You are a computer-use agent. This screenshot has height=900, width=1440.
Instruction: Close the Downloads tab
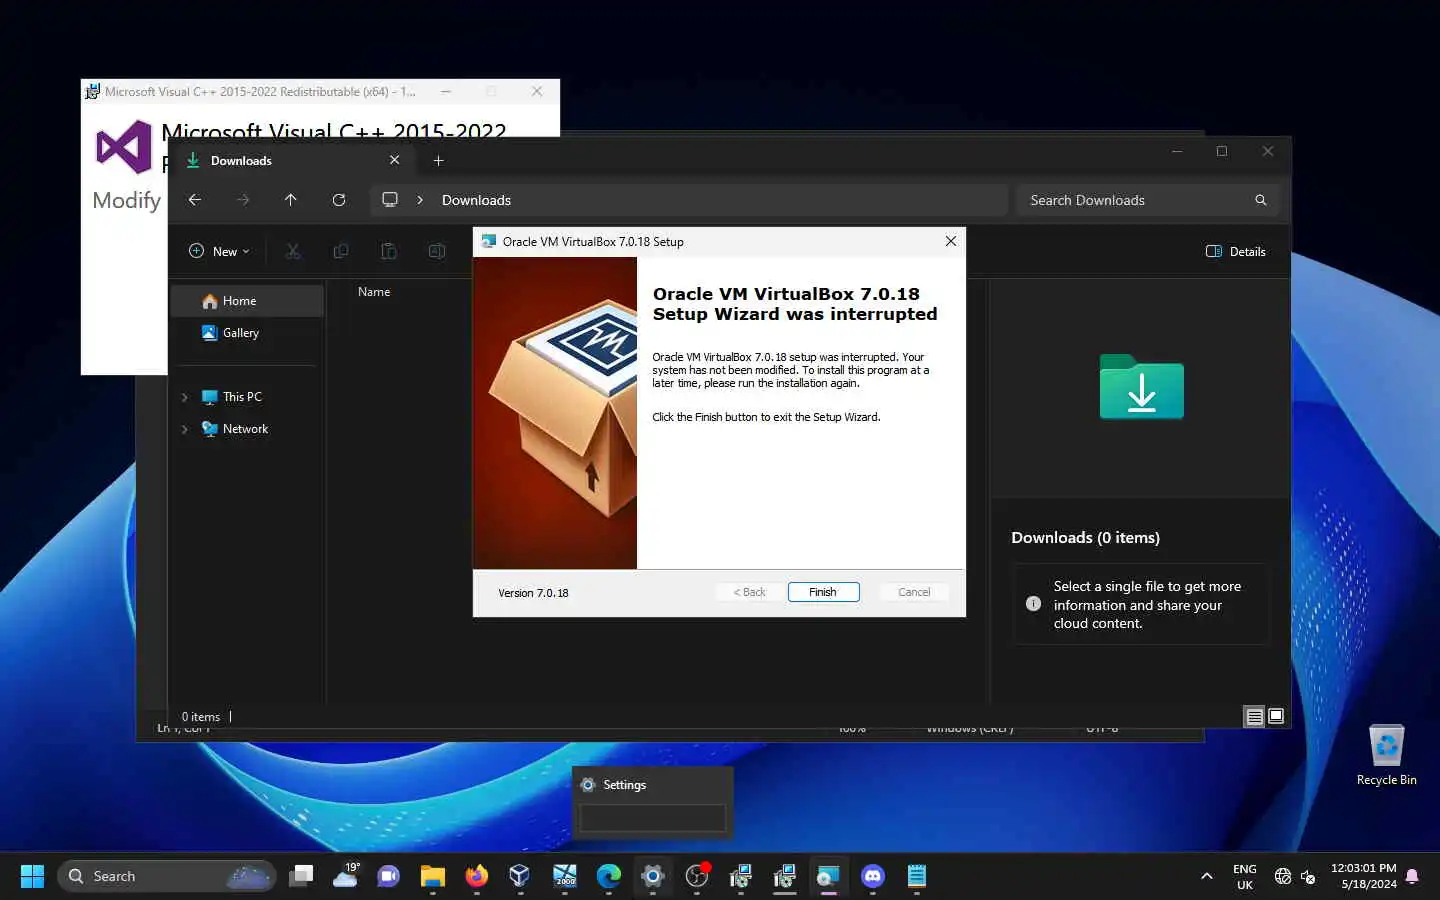tap(395, 160)
